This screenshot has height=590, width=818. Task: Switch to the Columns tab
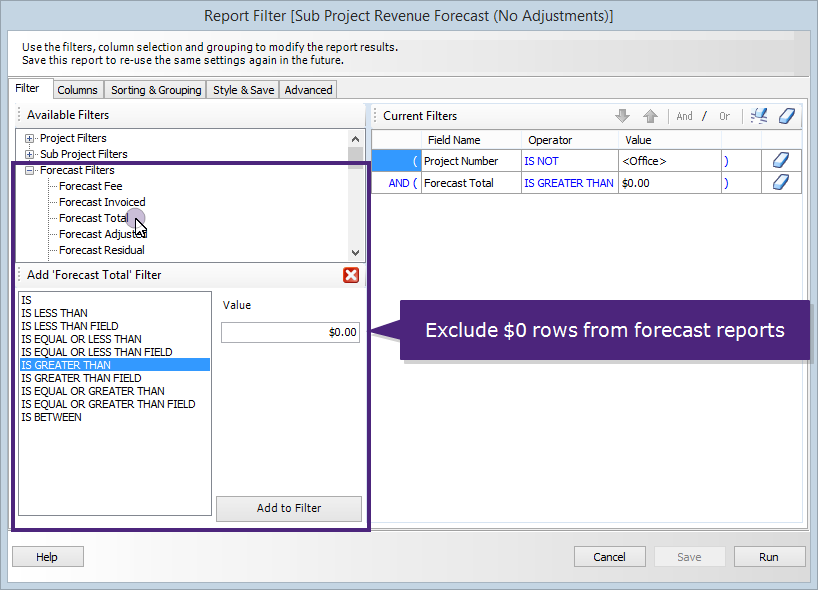(x=77, y=90)
